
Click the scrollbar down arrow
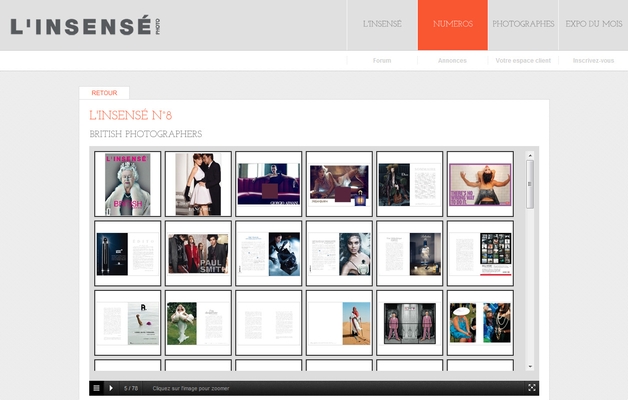530,366
